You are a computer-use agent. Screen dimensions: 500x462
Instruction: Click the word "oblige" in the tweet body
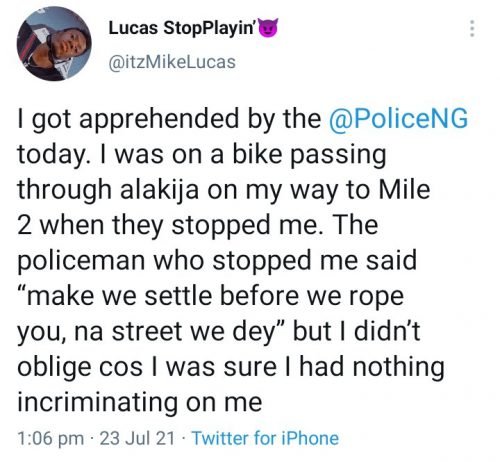point(54,367)
